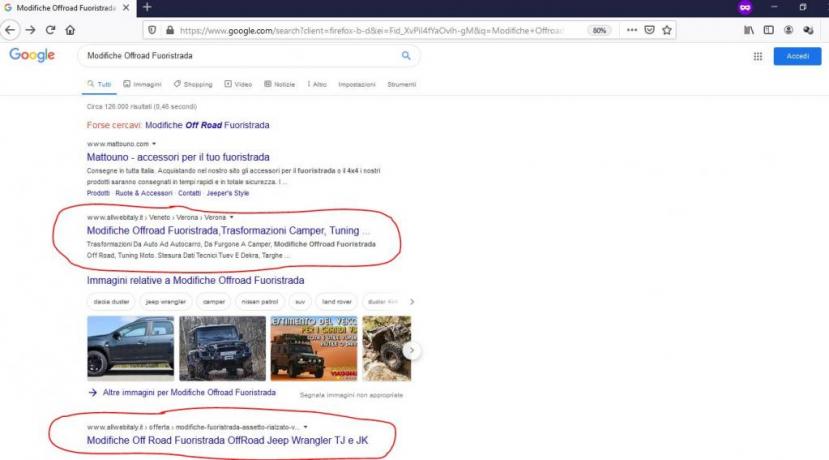Open the Jeeper's Style sitelink
This screenshot has height=460, width=829.
(x=228, y=193)
